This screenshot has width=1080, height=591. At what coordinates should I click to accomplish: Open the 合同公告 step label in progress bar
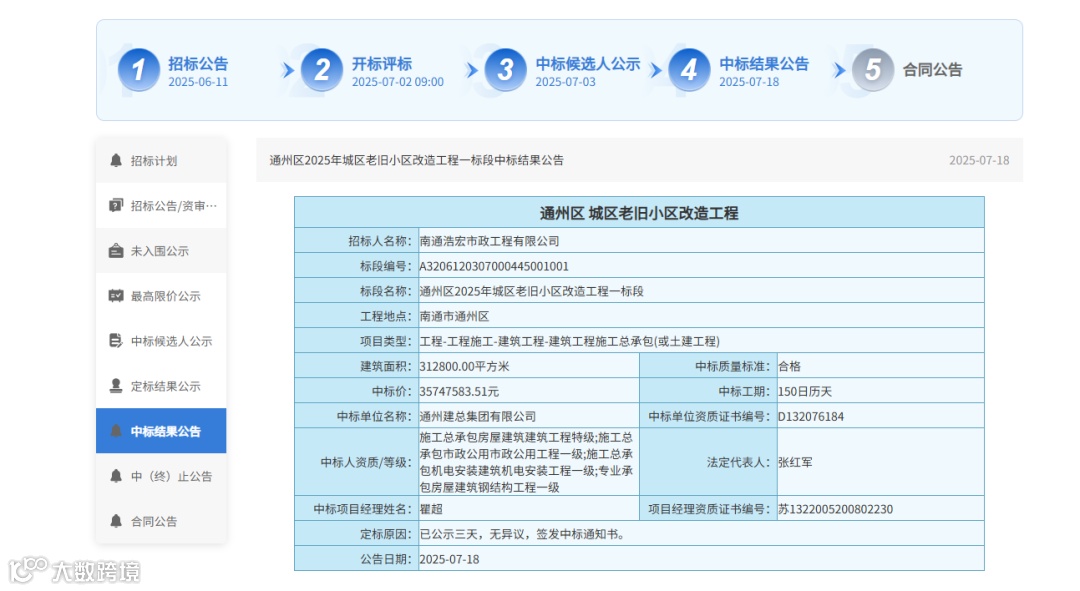pyautogui.click(x=933, y=70)
